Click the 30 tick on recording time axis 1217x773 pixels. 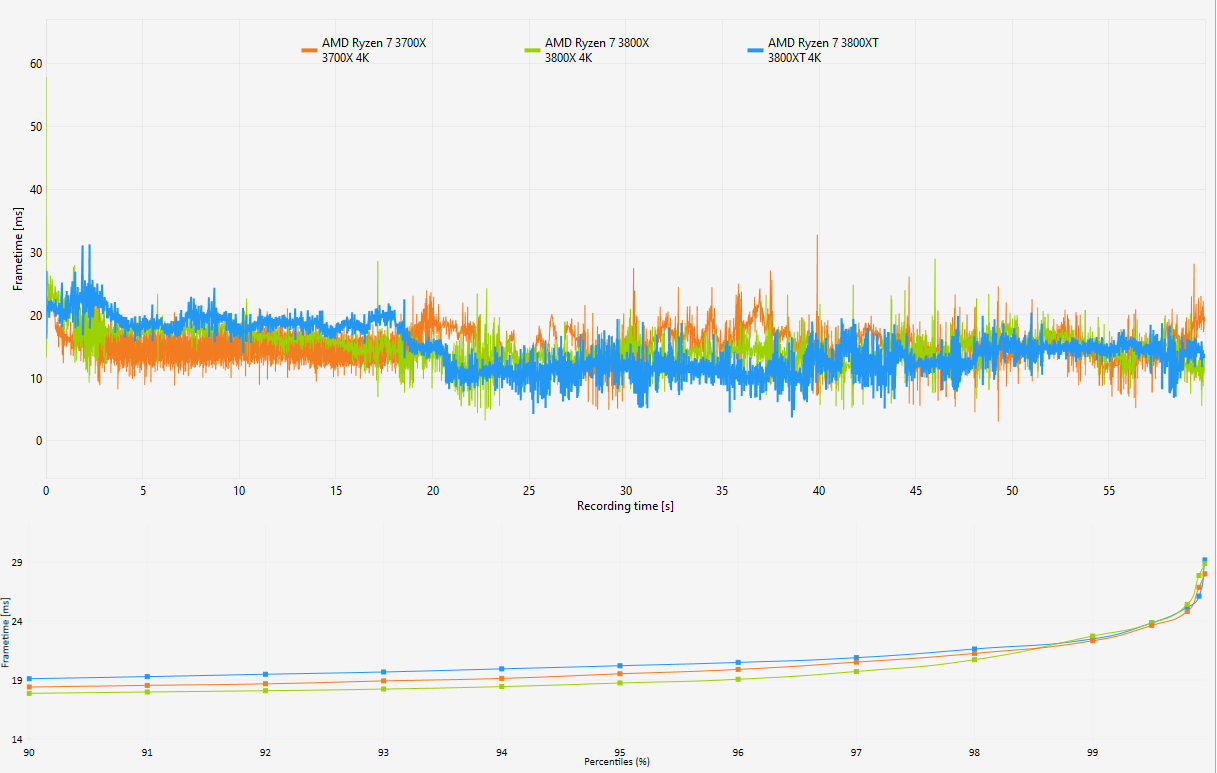pyautogui.click(x=625, y=491)
